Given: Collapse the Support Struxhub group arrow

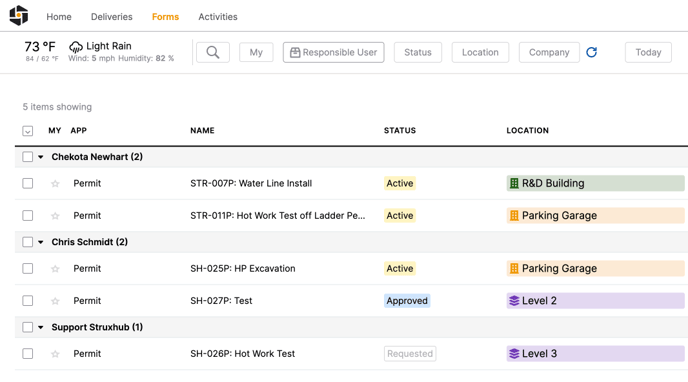Looking at the screenshot, I should [x=41, y=327].
